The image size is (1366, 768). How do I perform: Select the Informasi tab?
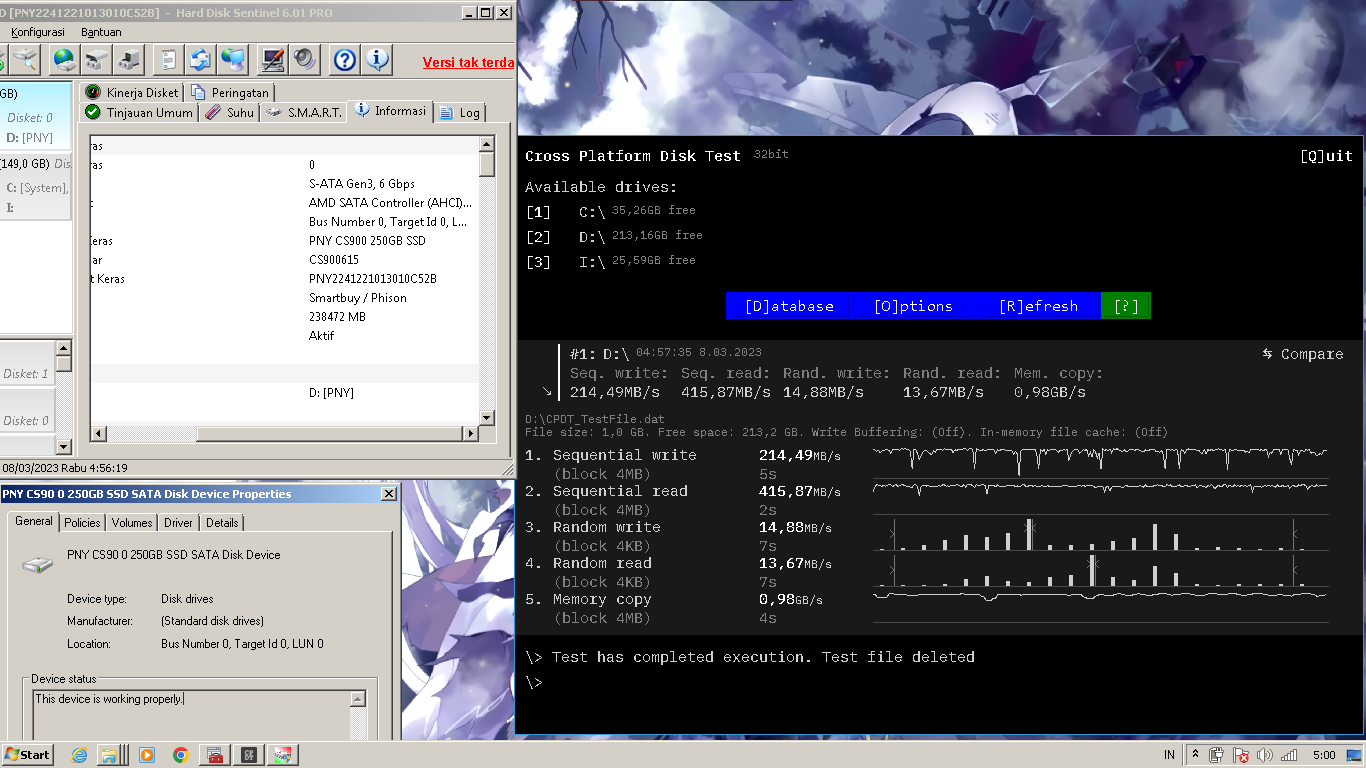(x=391, y=111)
